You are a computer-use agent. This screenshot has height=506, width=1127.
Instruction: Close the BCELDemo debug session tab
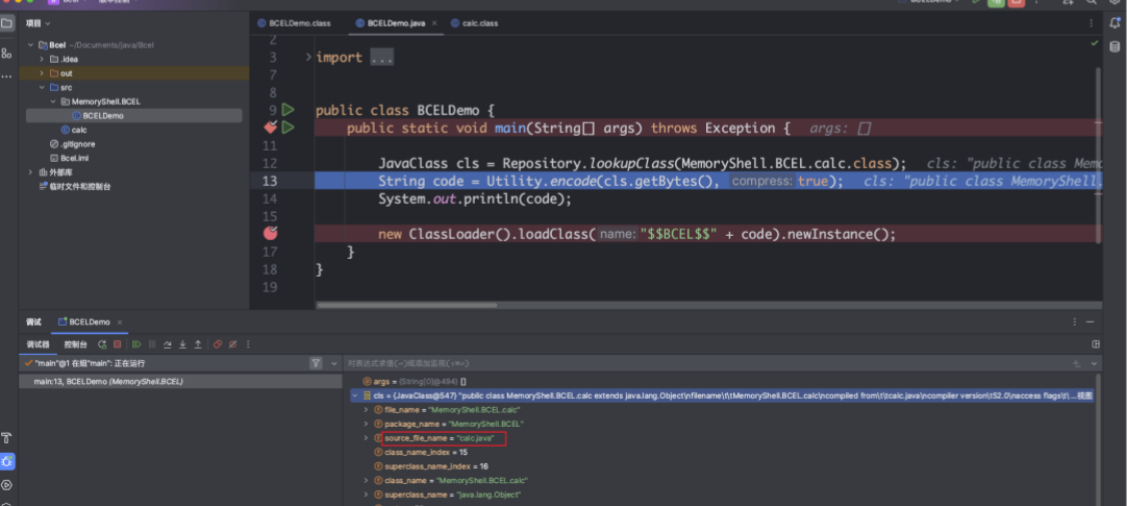[x=119, y=322]
